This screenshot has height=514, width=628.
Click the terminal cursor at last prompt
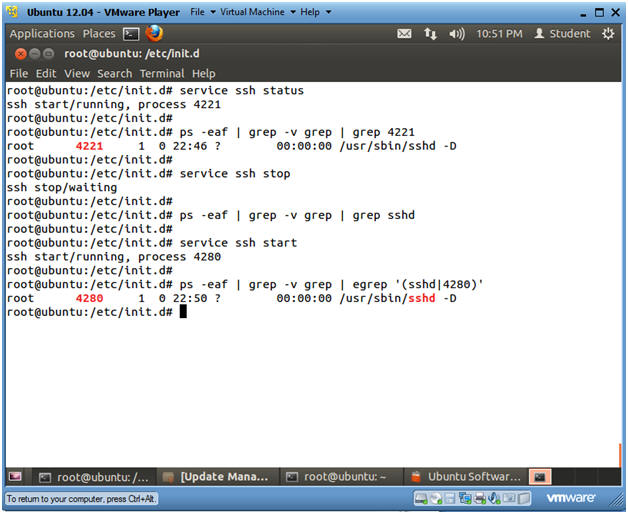183,312
